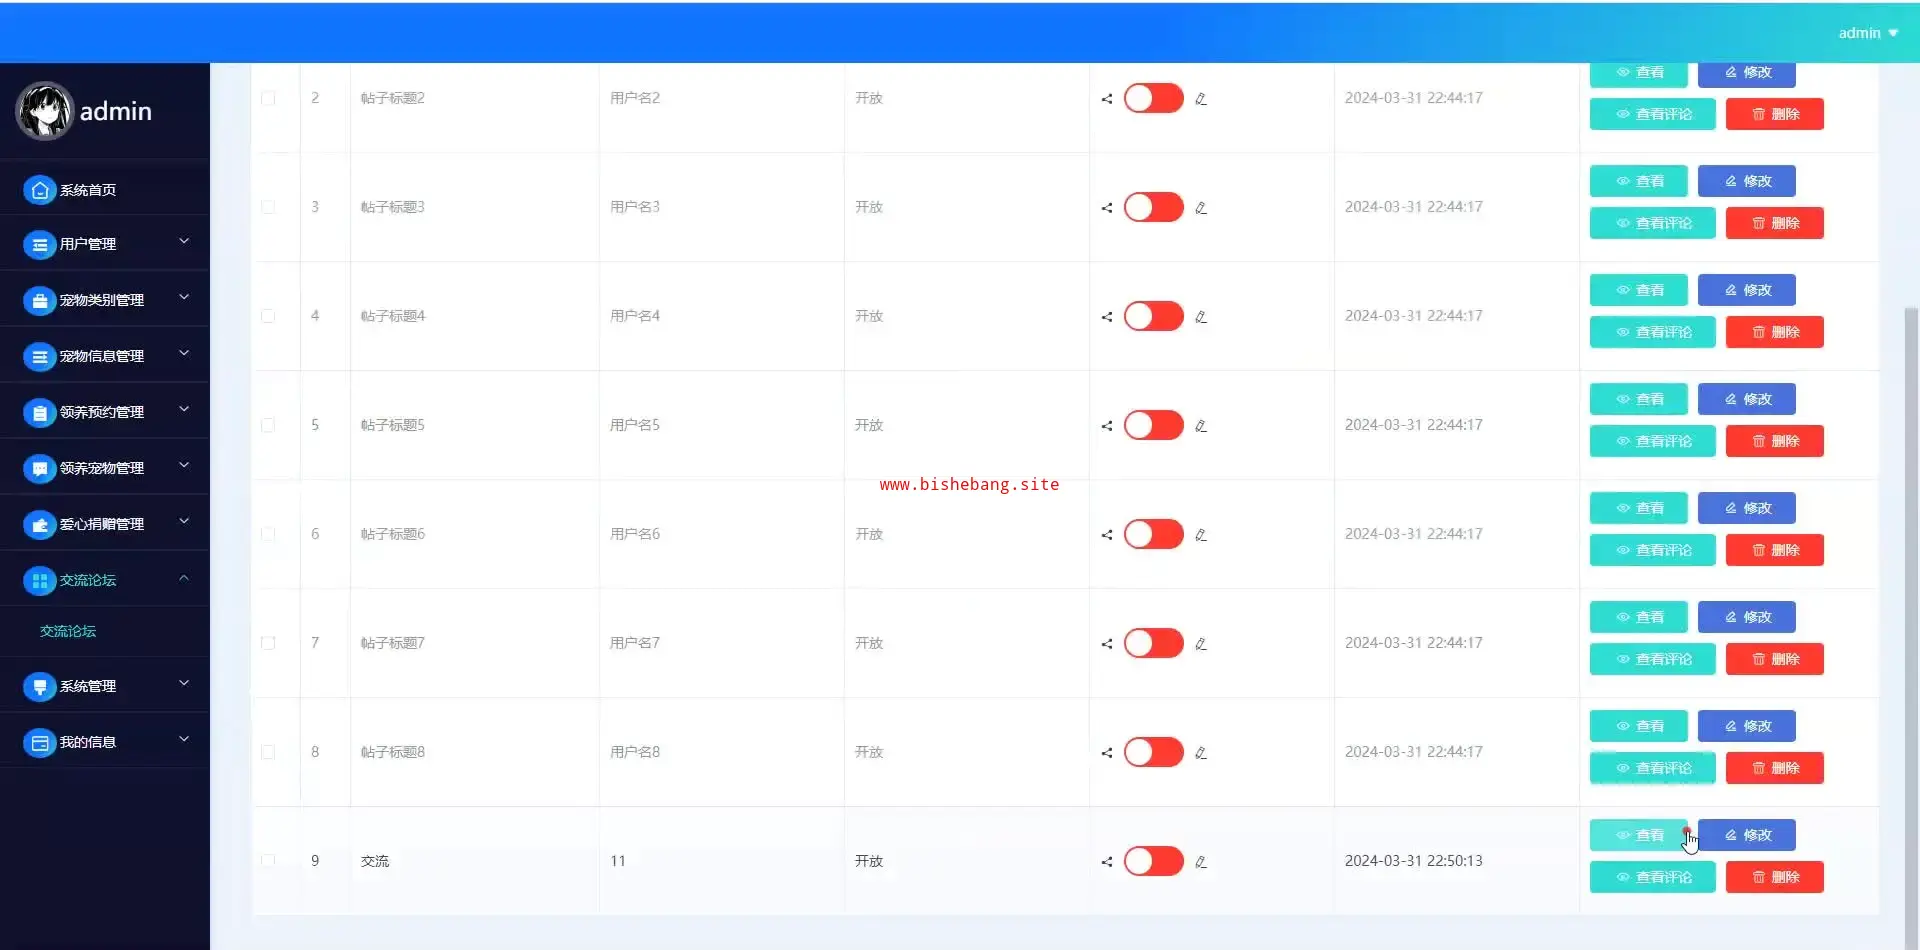Viewport: 1920px width, 950px height.
Task: Click the pencil icon beside the 交流 row switch
Action: (1201, 862)
